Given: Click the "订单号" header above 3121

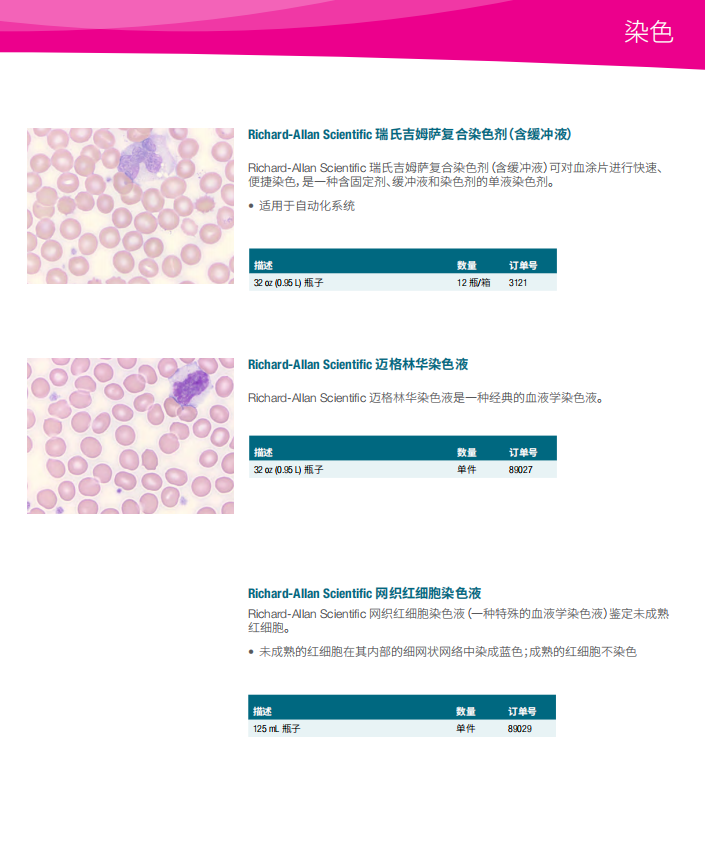Looking at the screenshot, I should pyautogui.click(x=523, y=265).
